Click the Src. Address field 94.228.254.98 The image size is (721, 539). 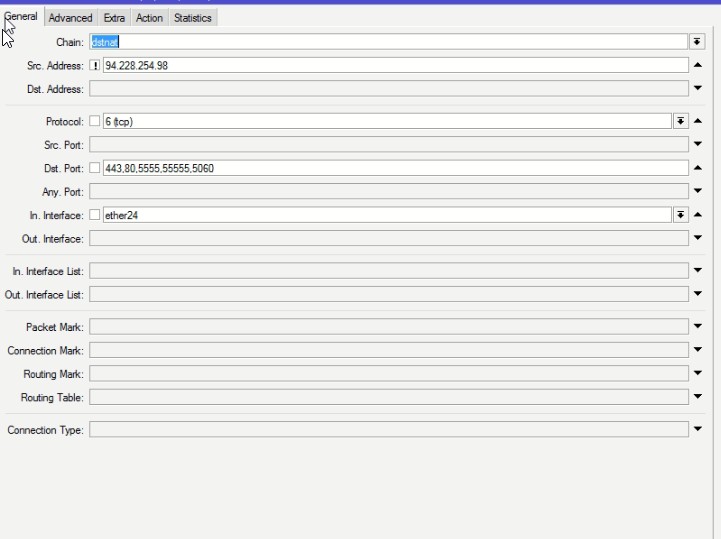[x=395, y=65]
